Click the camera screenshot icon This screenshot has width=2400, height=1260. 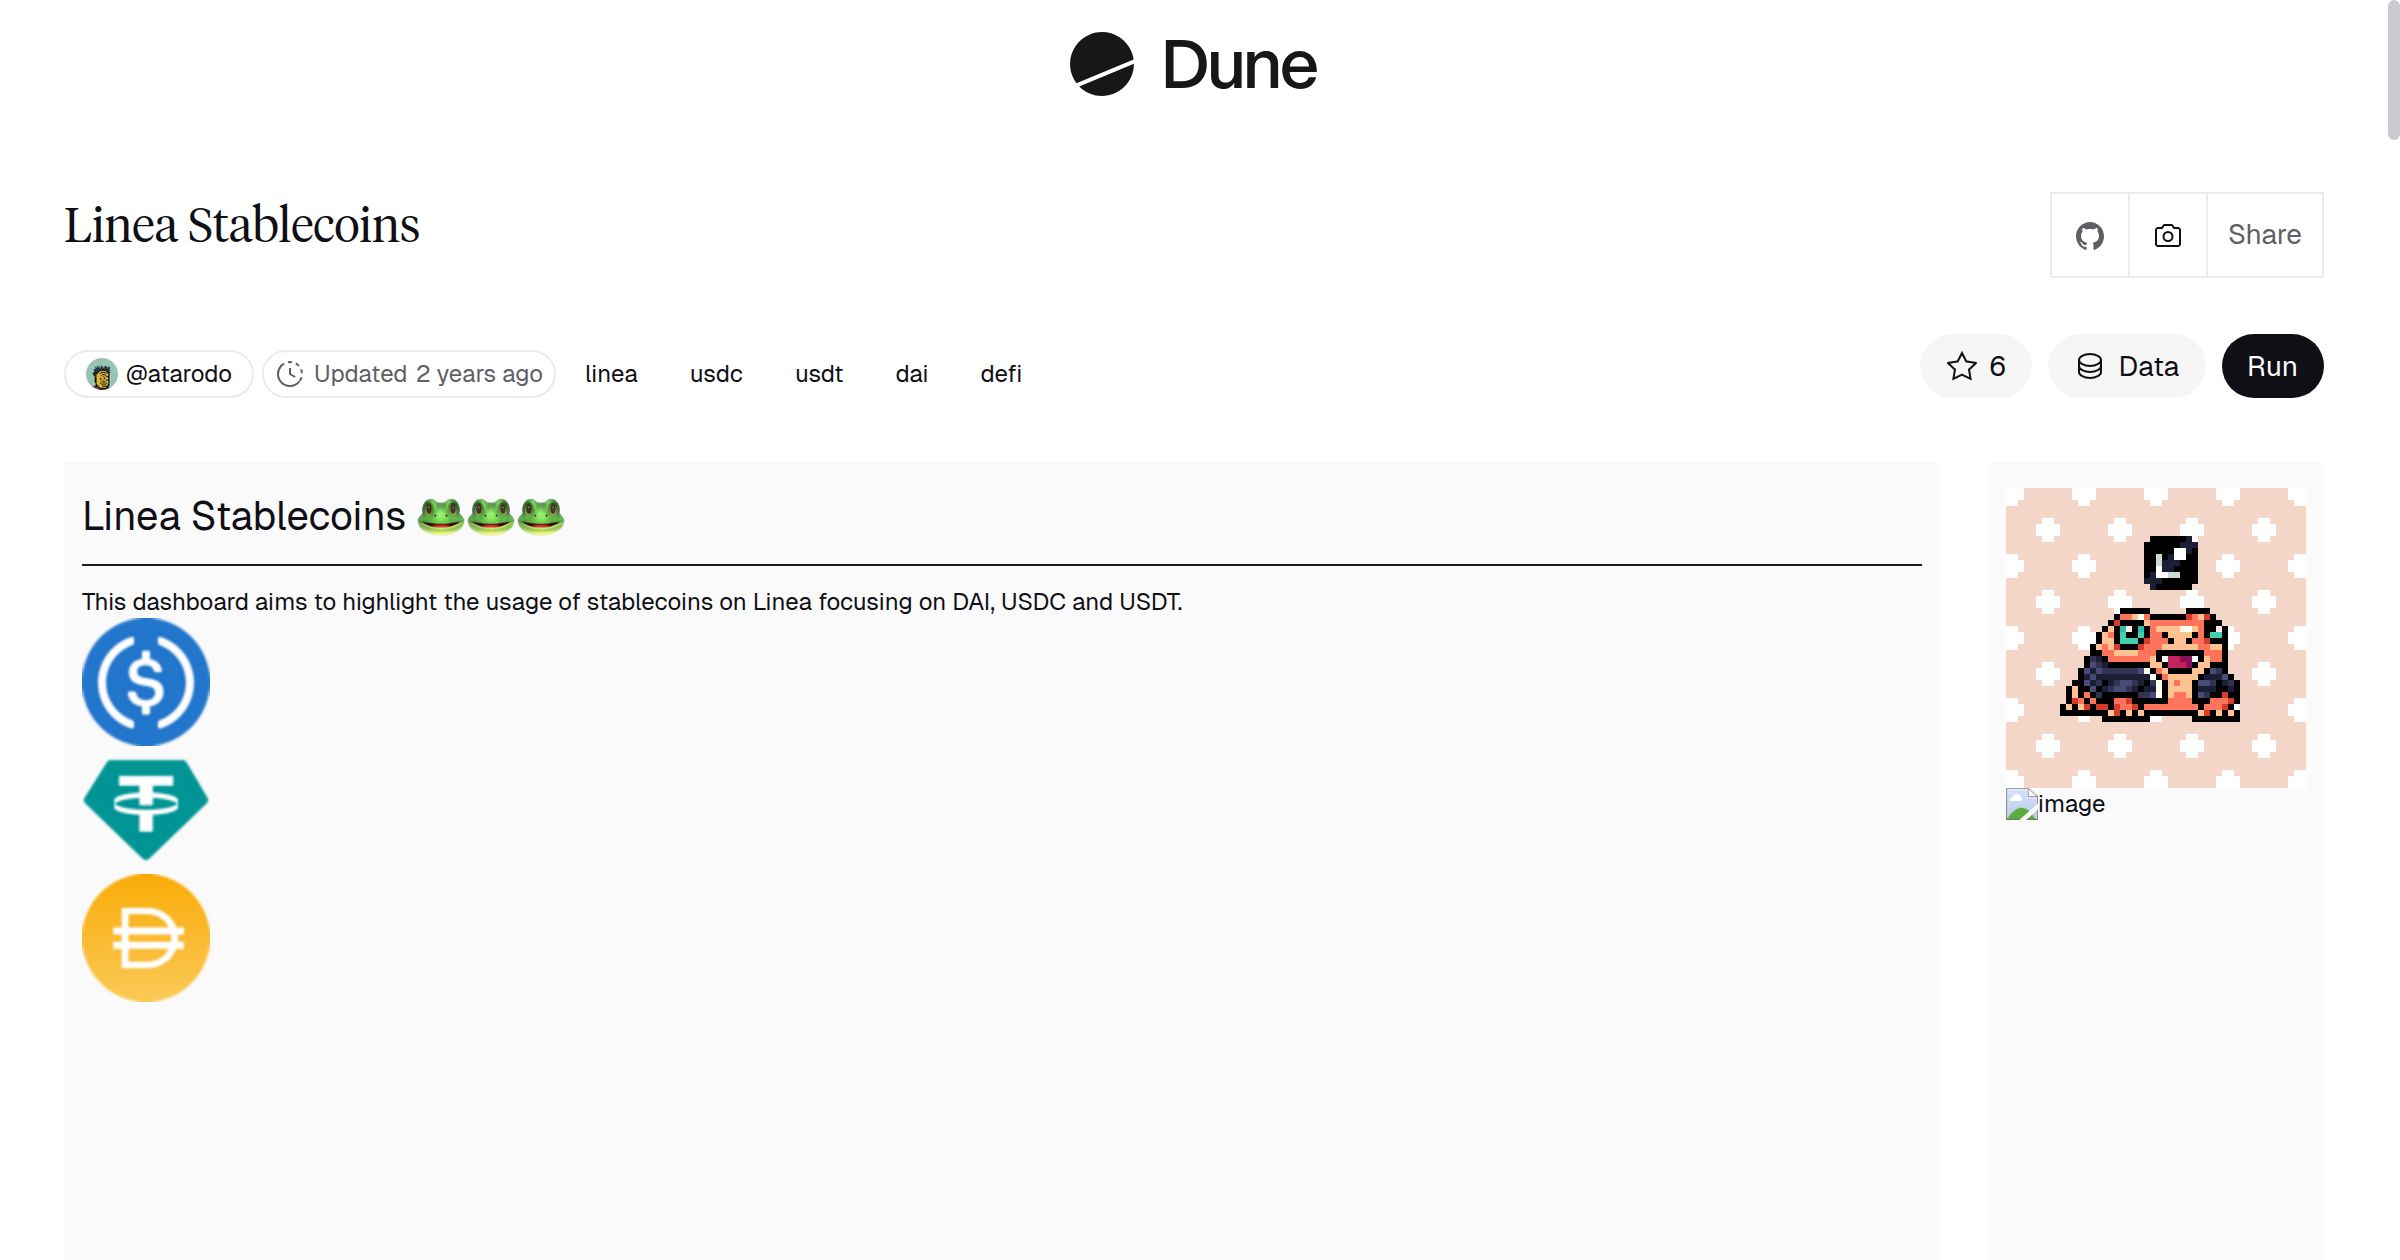pyautogui.click(x=2167, y=235)
